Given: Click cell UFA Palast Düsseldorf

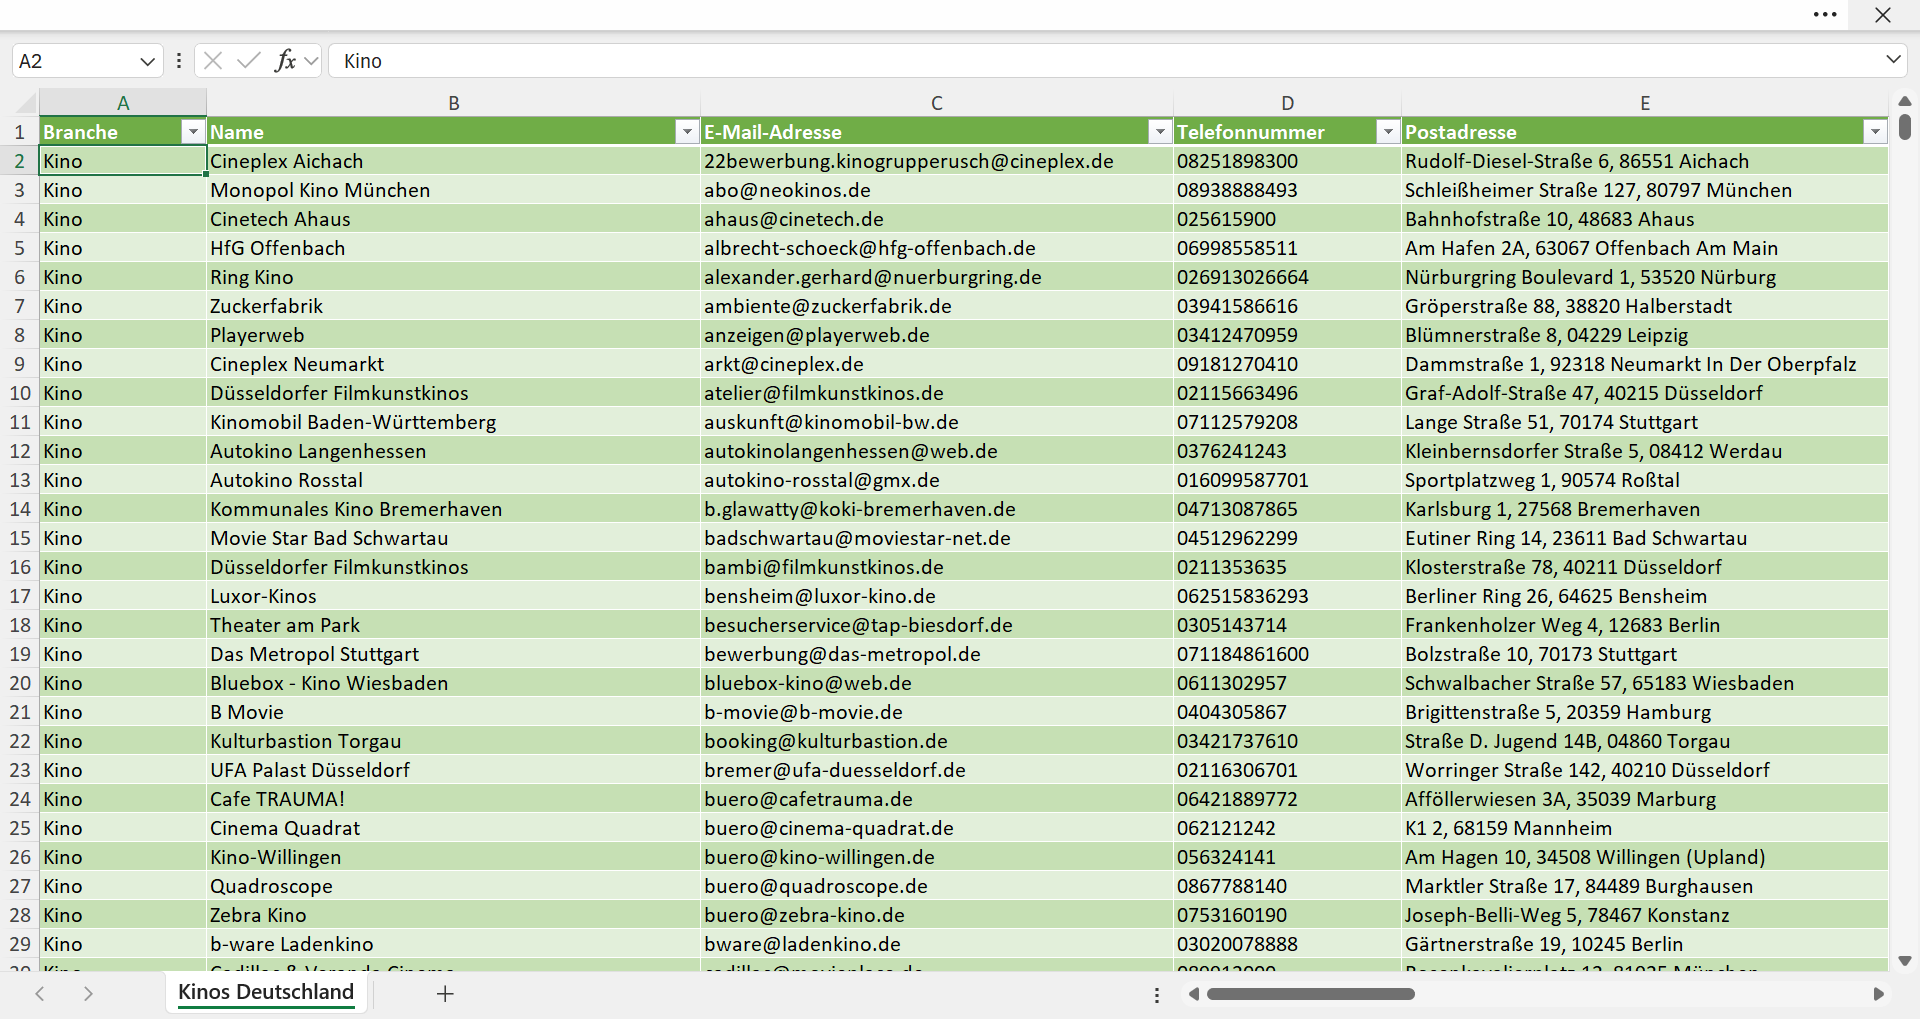Looking at the screenshot, I should [454, 770].
